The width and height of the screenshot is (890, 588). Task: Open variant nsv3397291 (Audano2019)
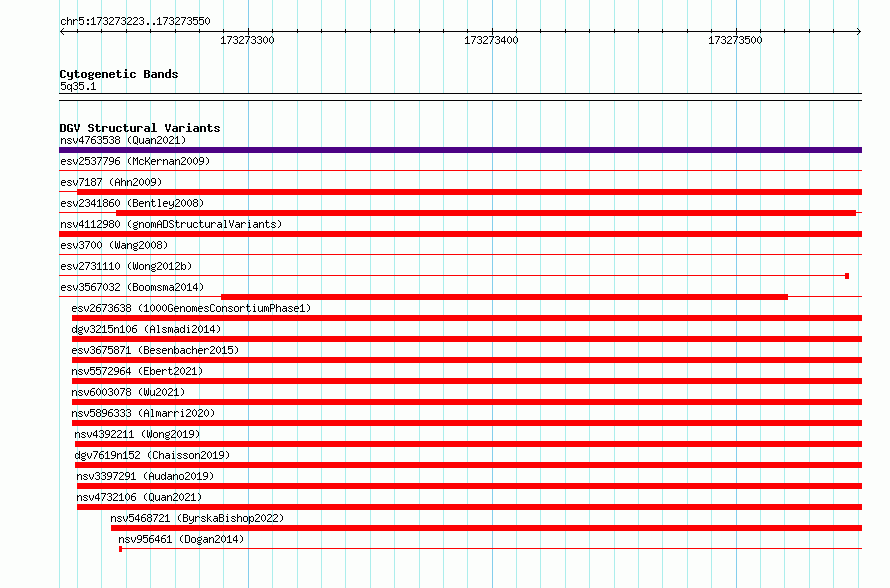(145, 476)
